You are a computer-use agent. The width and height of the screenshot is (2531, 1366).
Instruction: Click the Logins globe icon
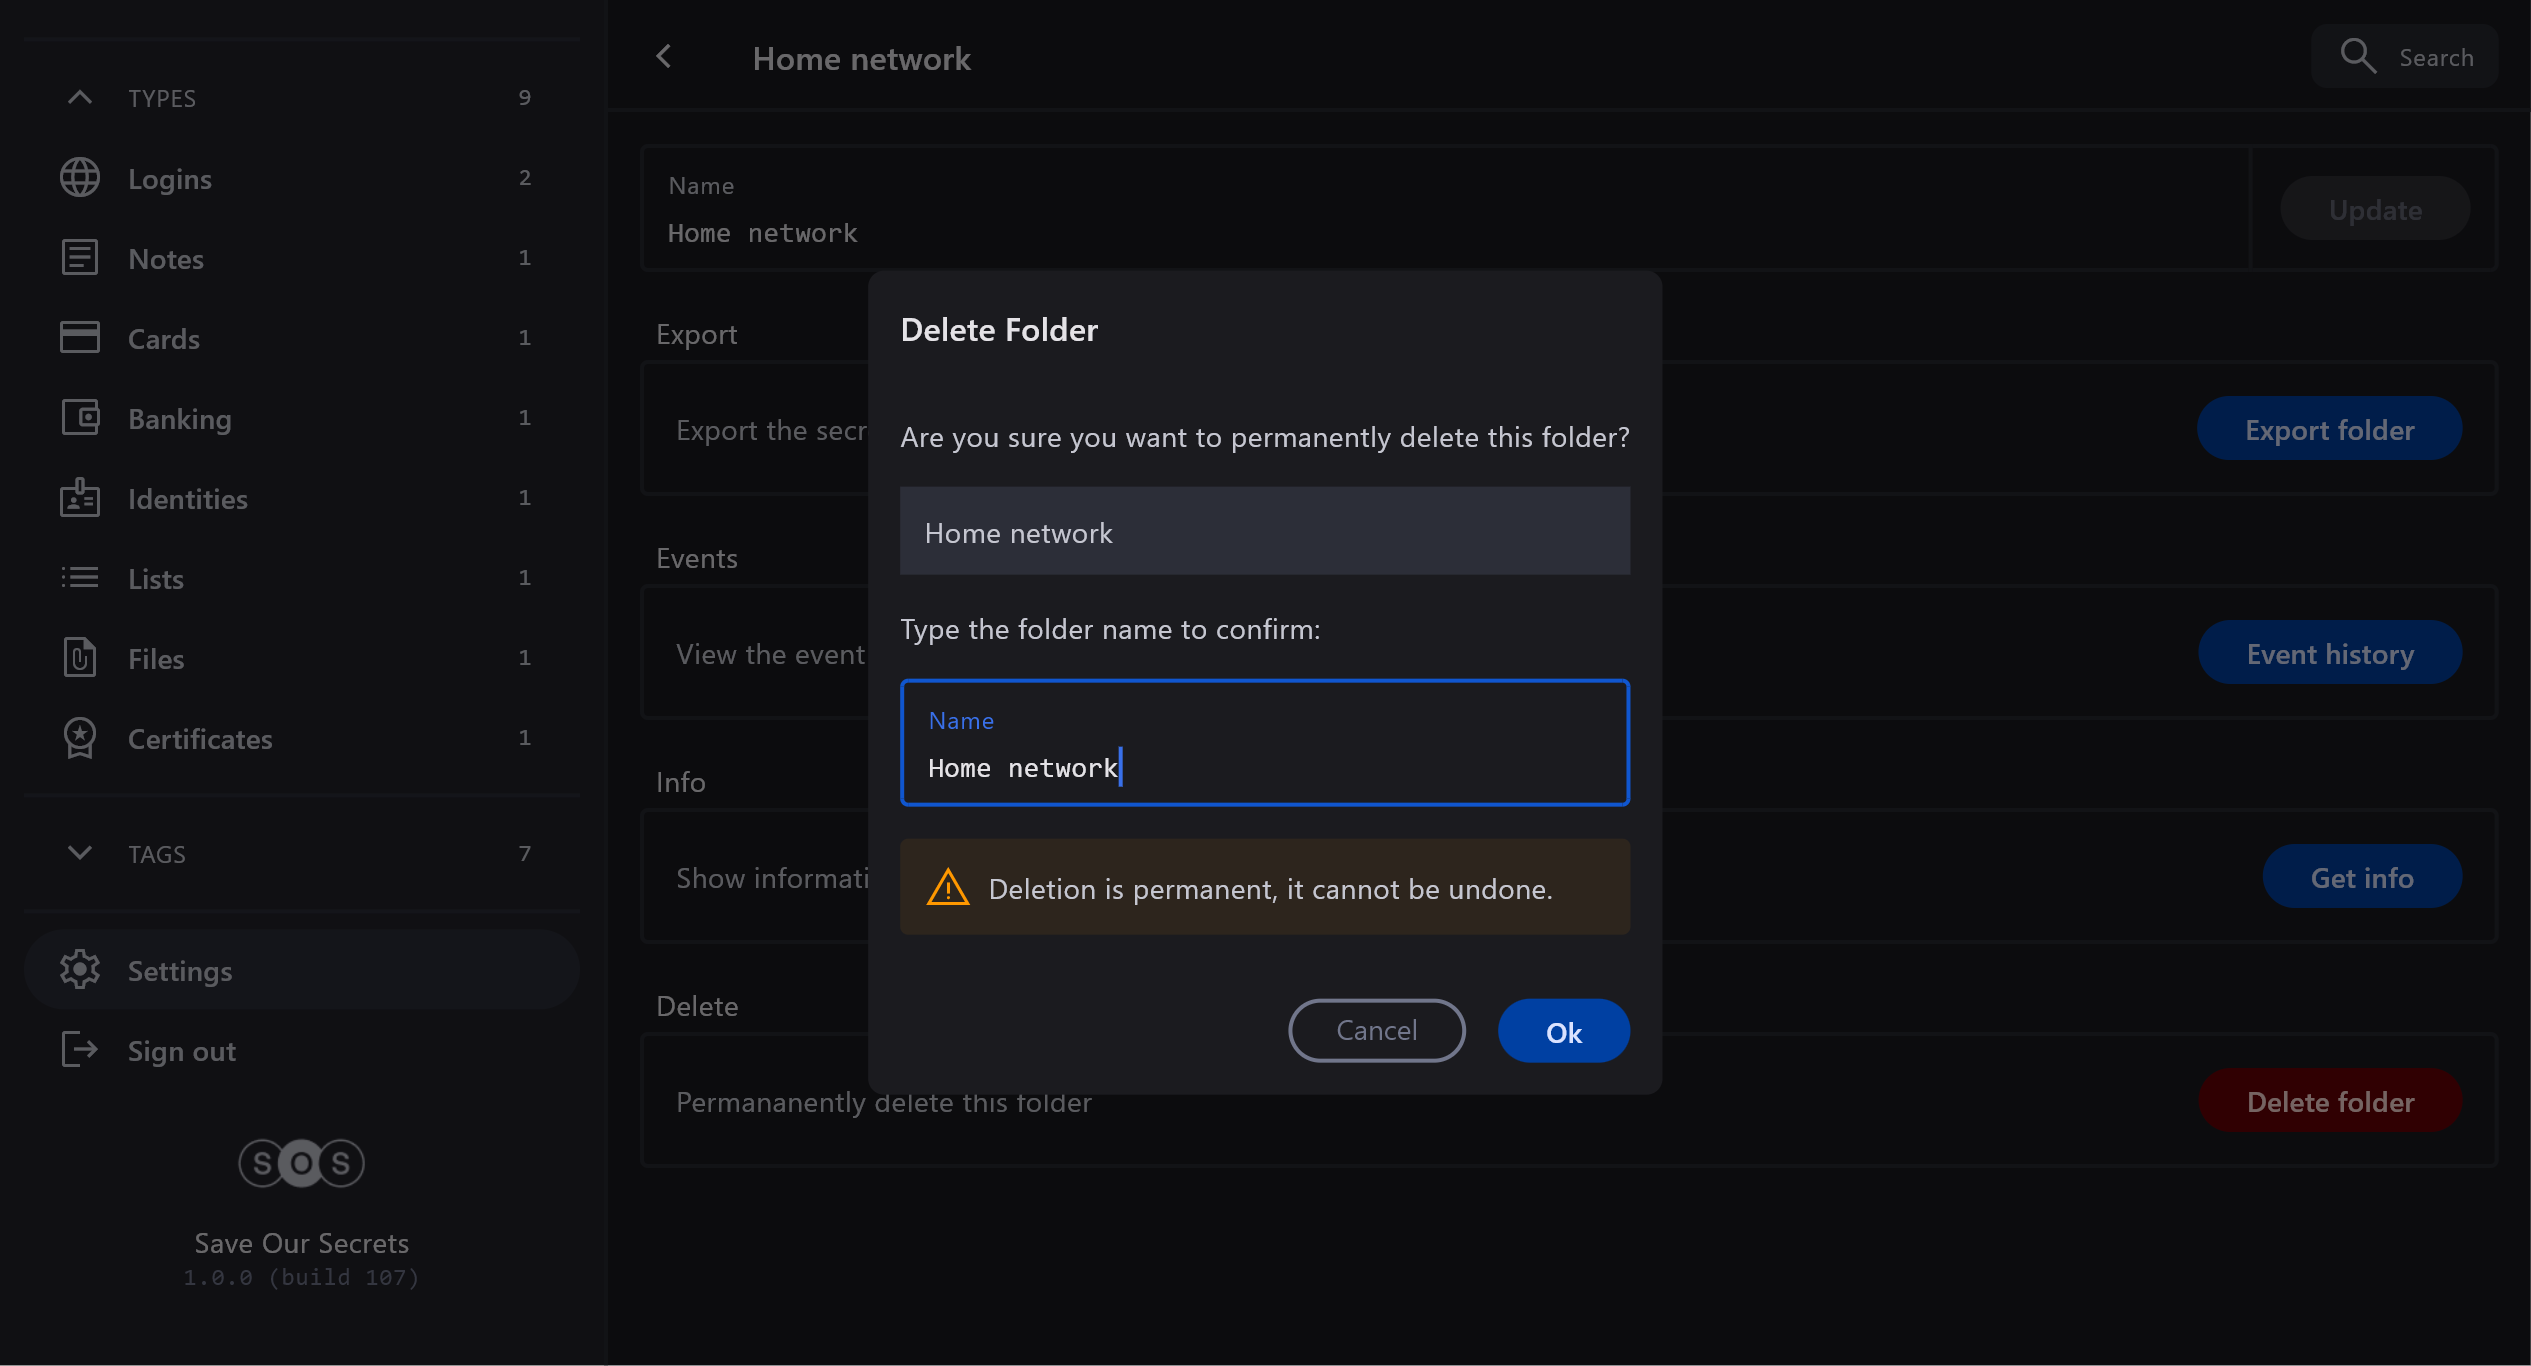[x=79, y=178]
